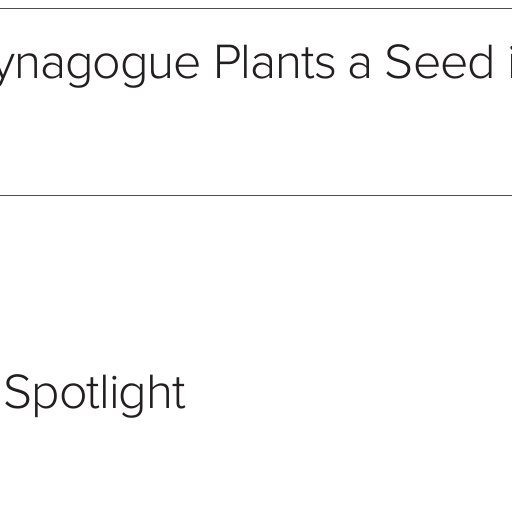Click the cut-off 'i' after 'Seed'
512x512 pixels.
(x=510, y=62)
